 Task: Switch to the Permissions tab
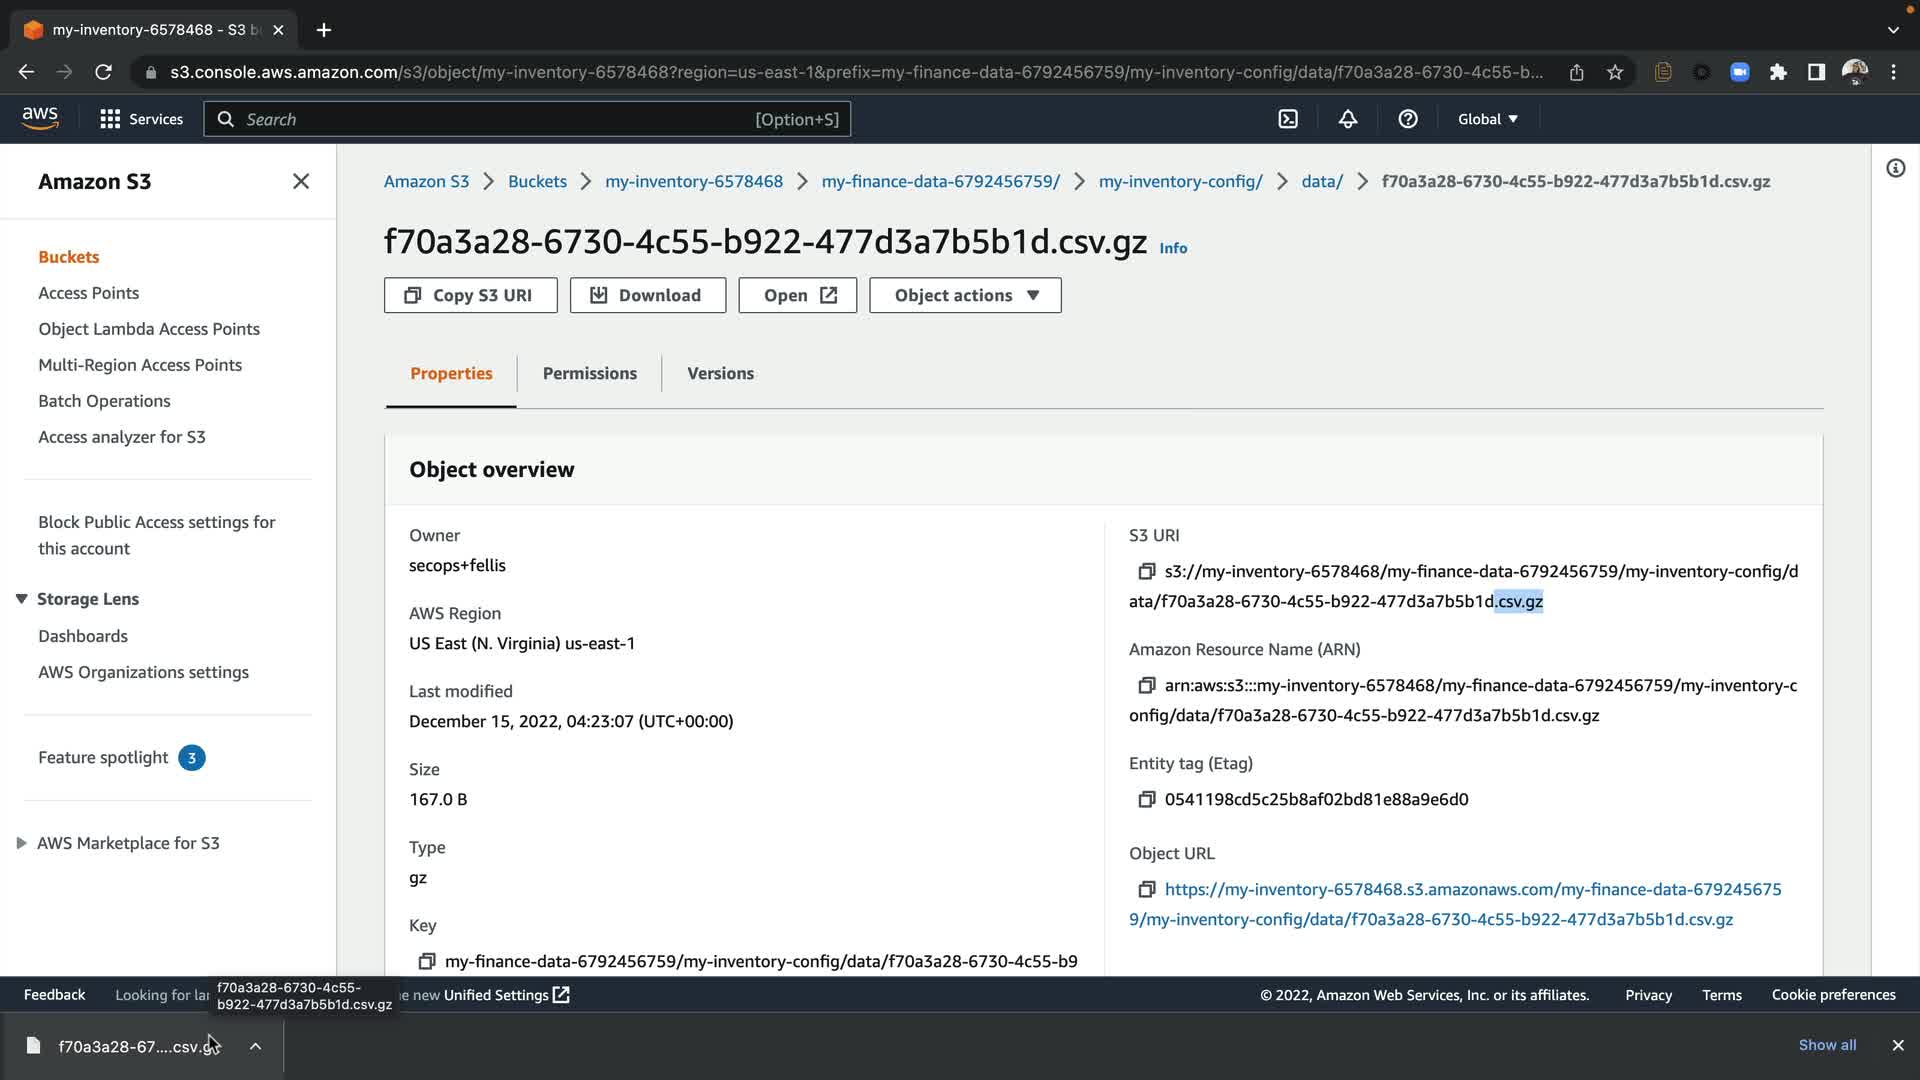pyautogui.click(x=589, y=373)
